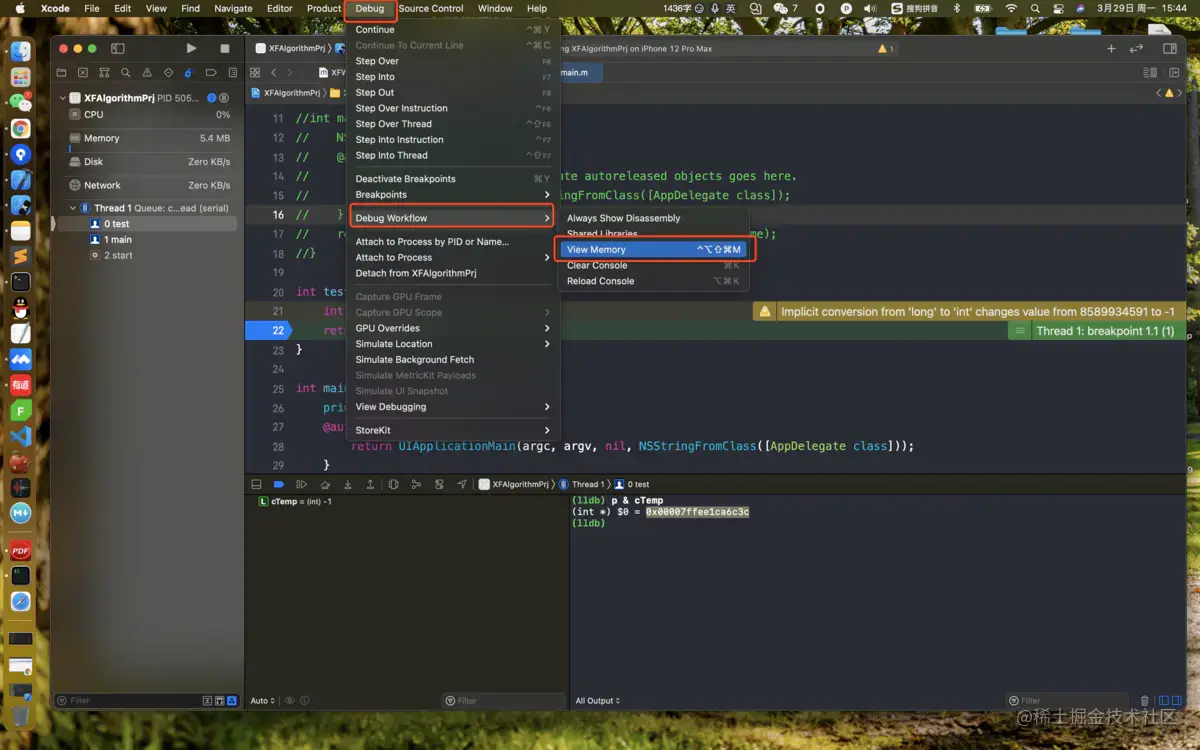1200x750 pixels.
Task: Toggle the navigator sidebar icon in the toolbar
Action: point(117,48)
